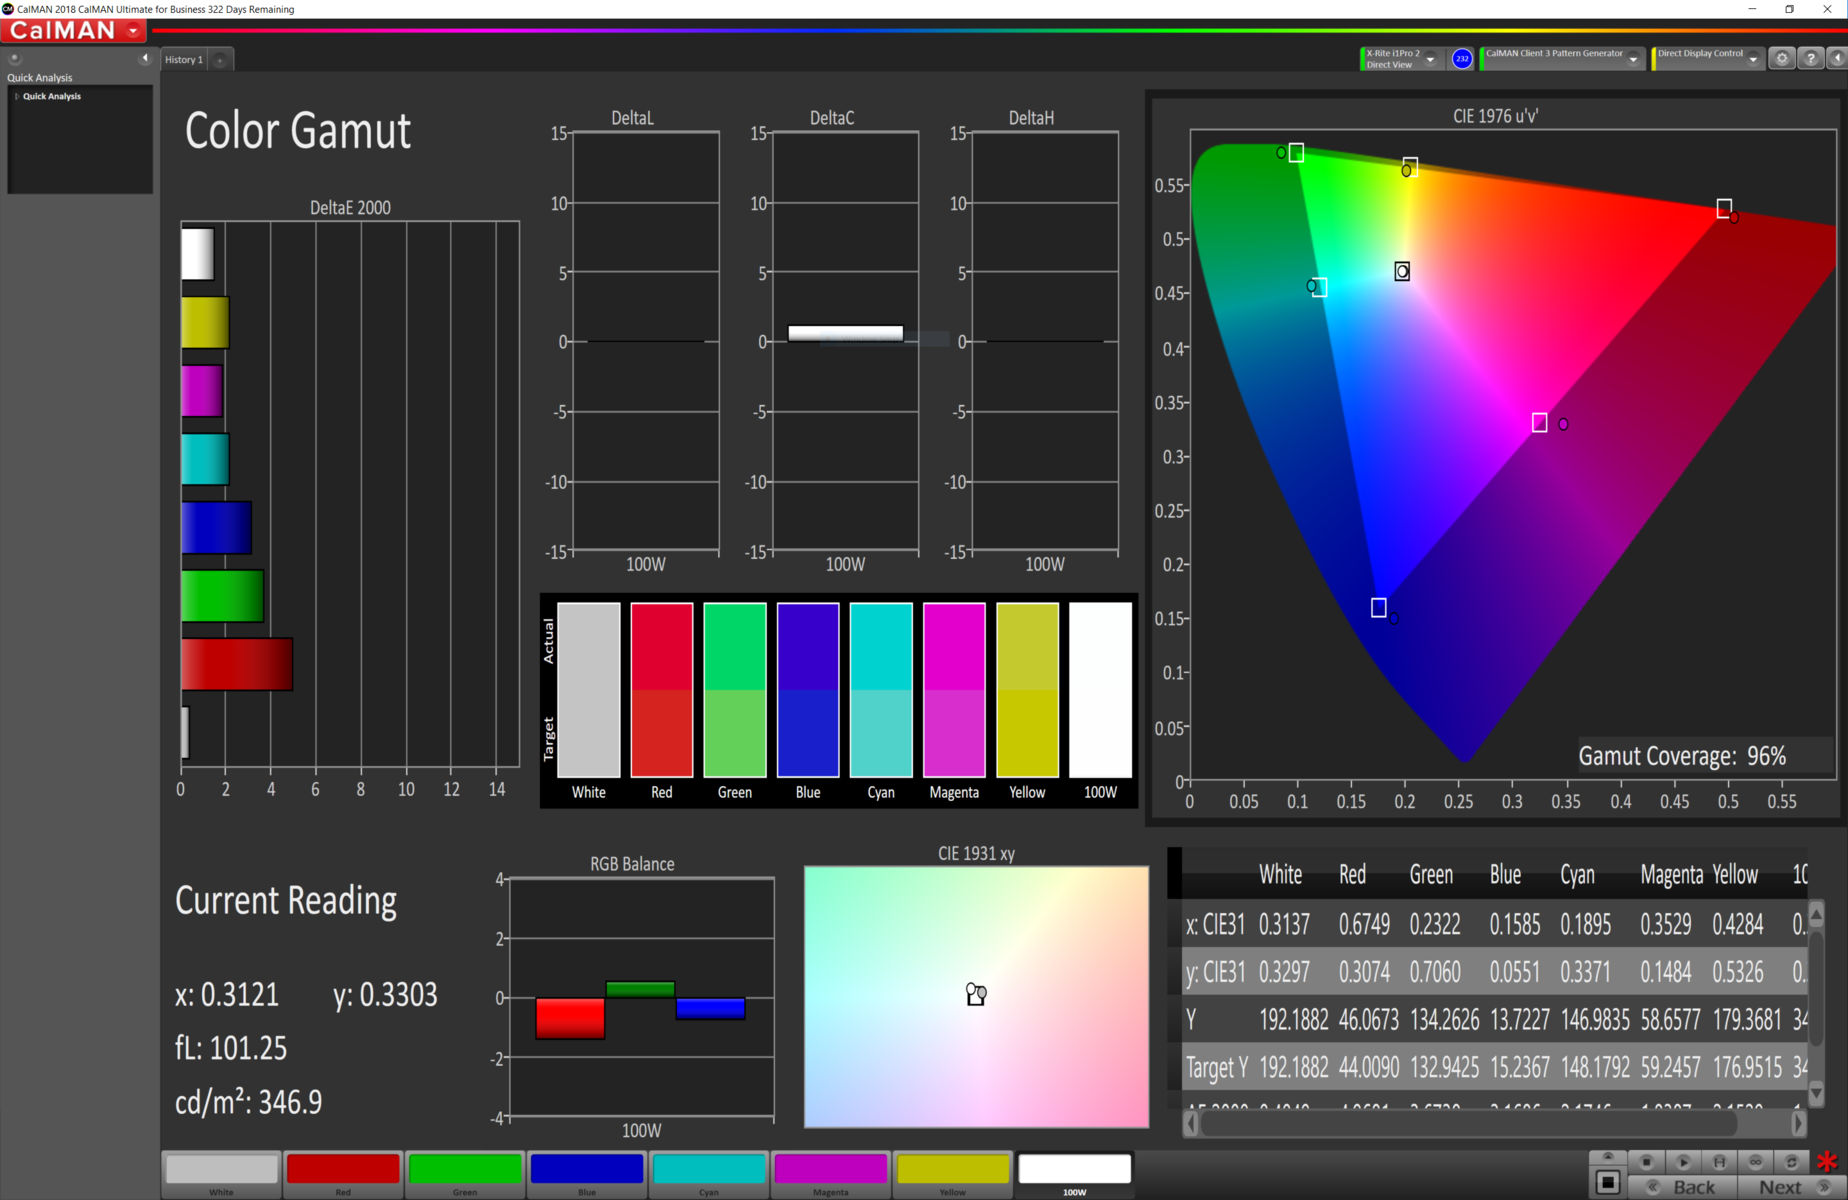Click the Next navigation button

point(1778,1188)
